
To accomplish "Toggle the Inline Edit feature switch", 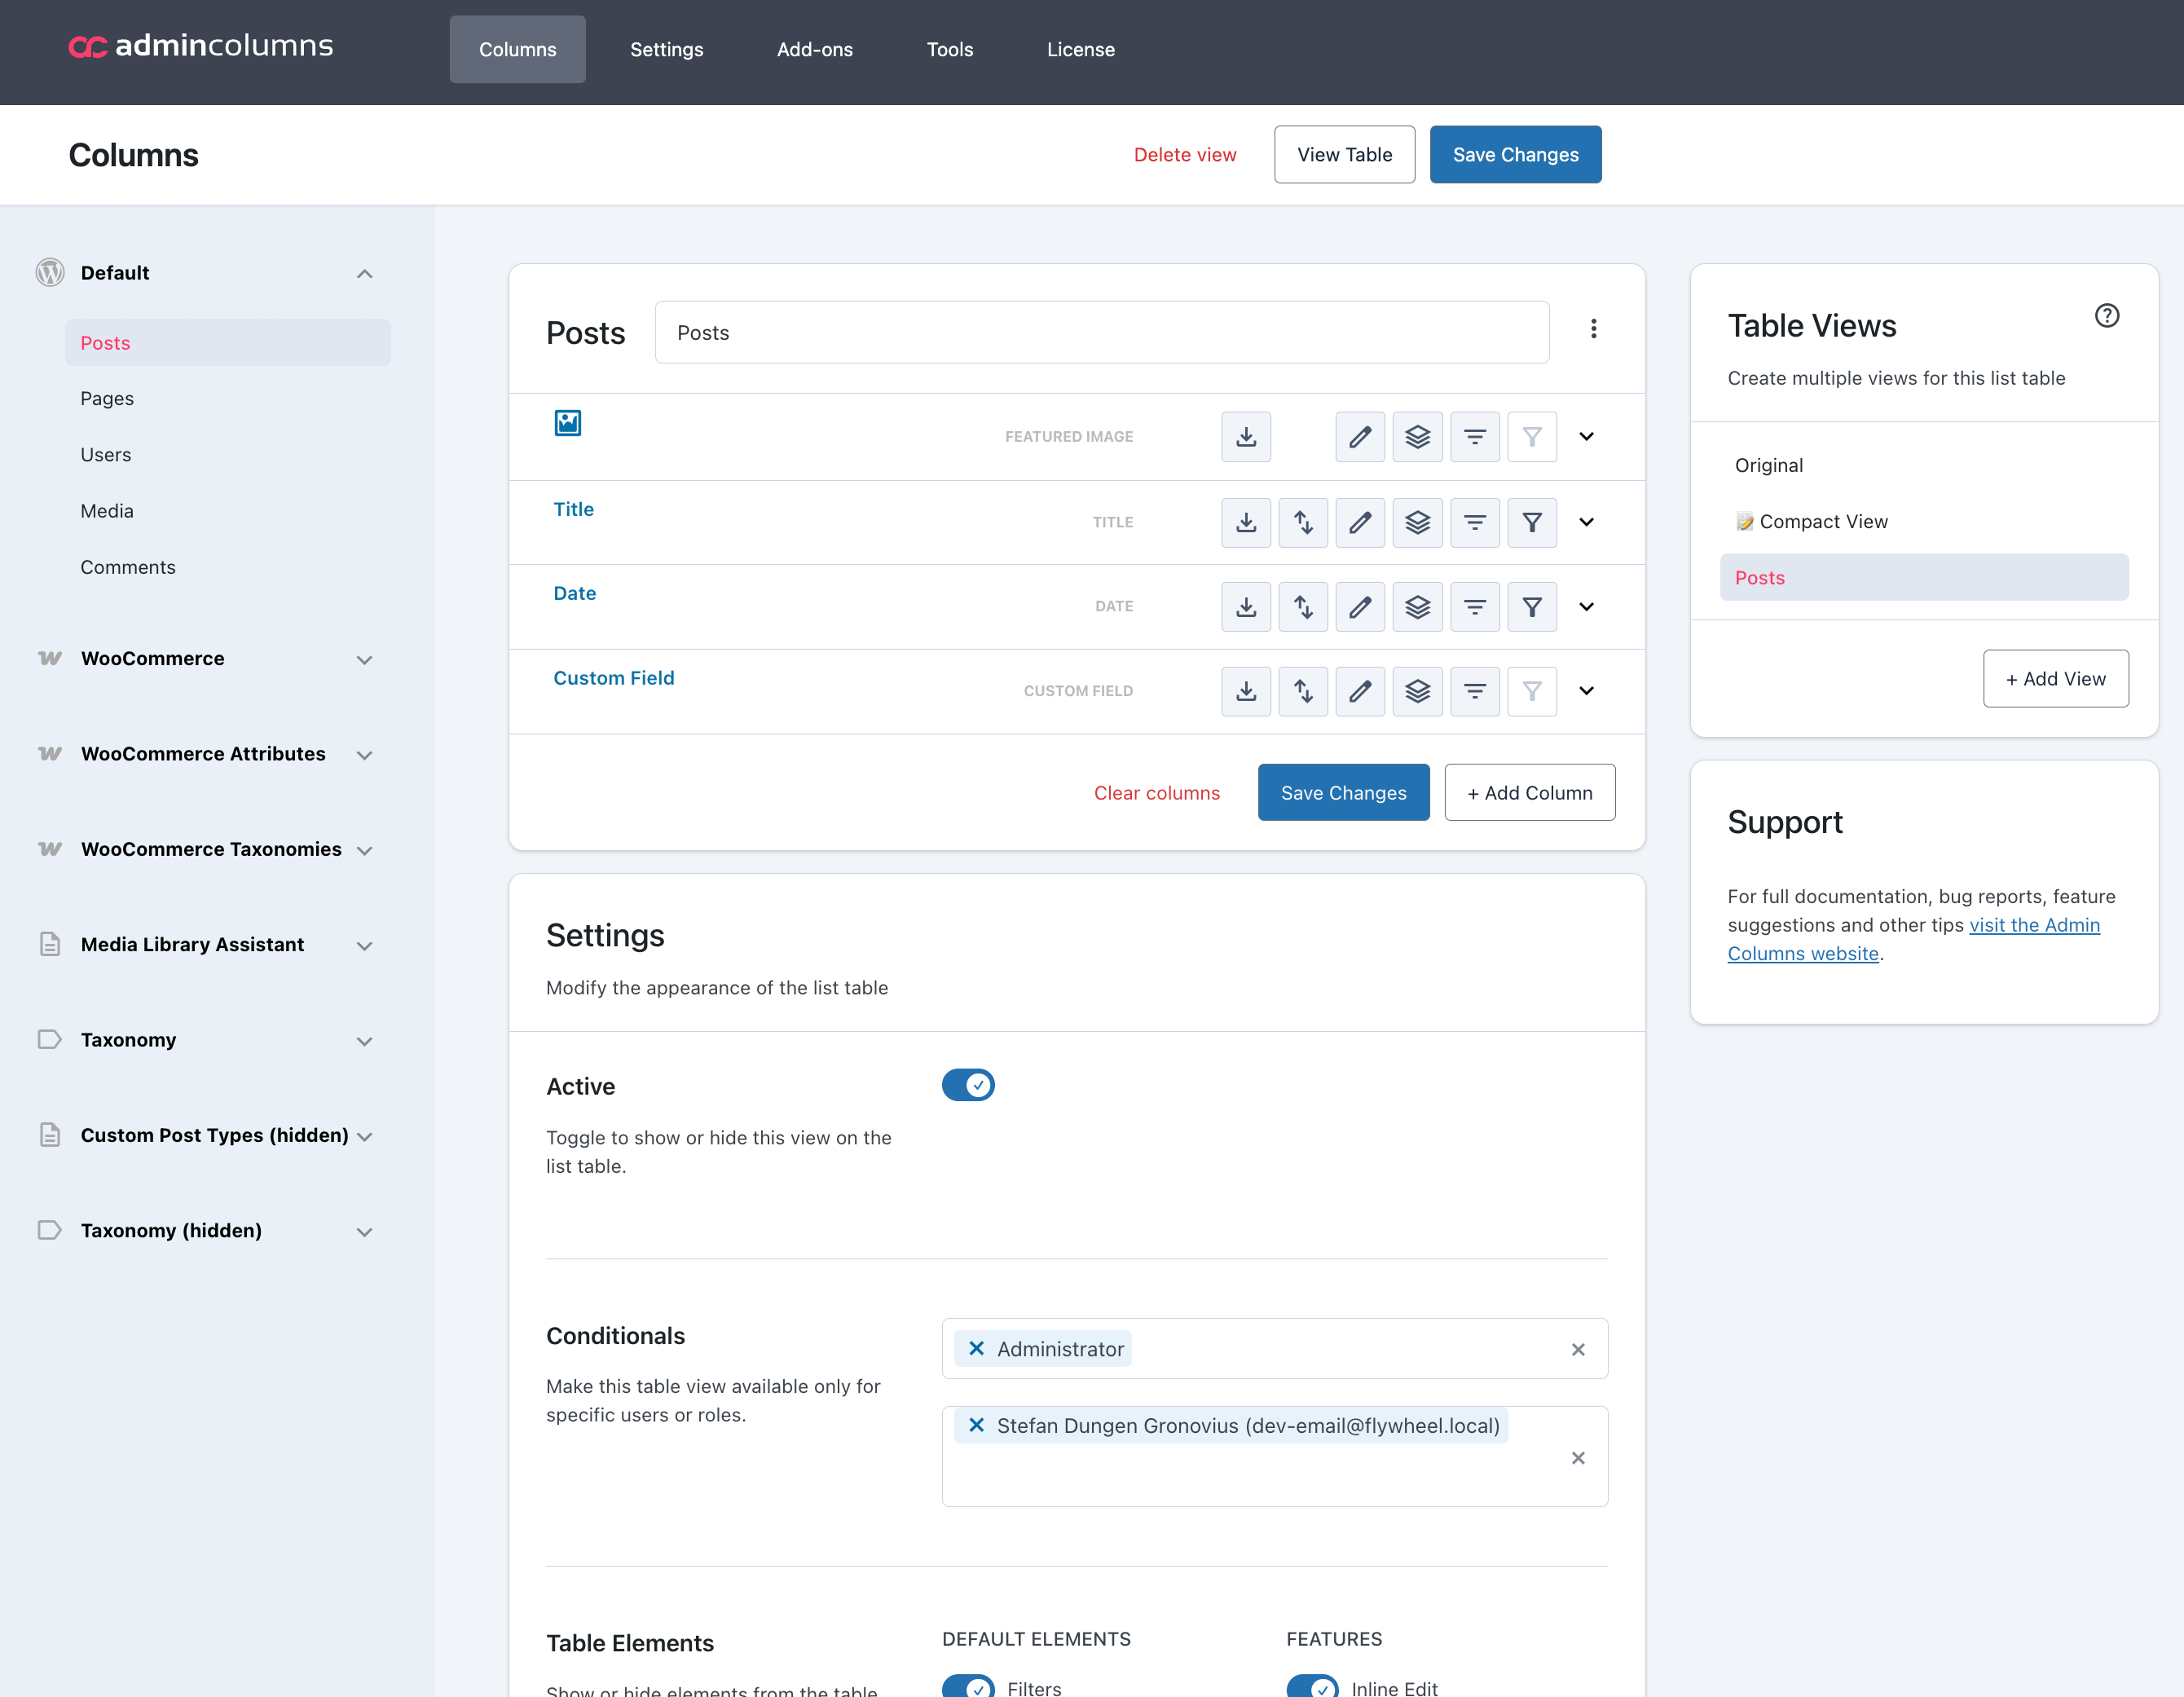I will [x=1312, y=1686].
